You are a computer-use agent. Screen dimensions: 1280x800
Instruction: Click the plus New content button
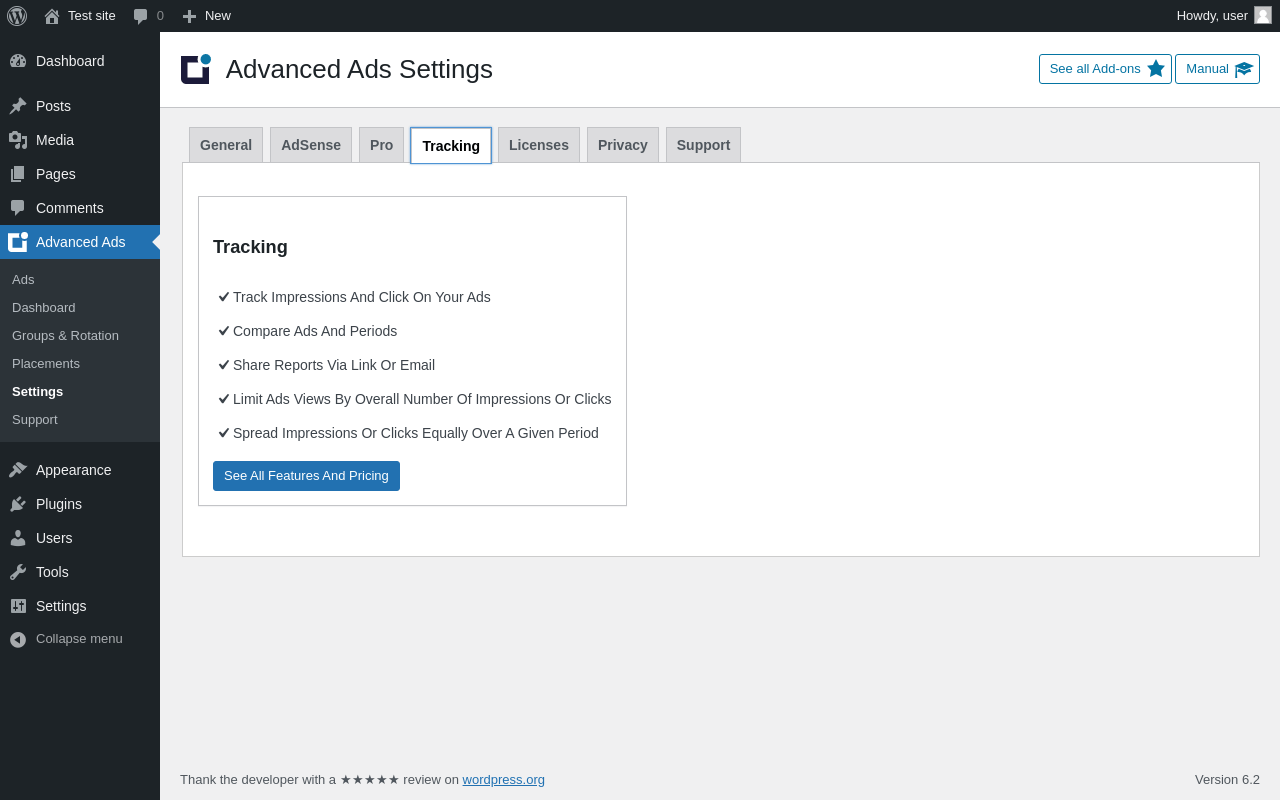click(189, 16)
